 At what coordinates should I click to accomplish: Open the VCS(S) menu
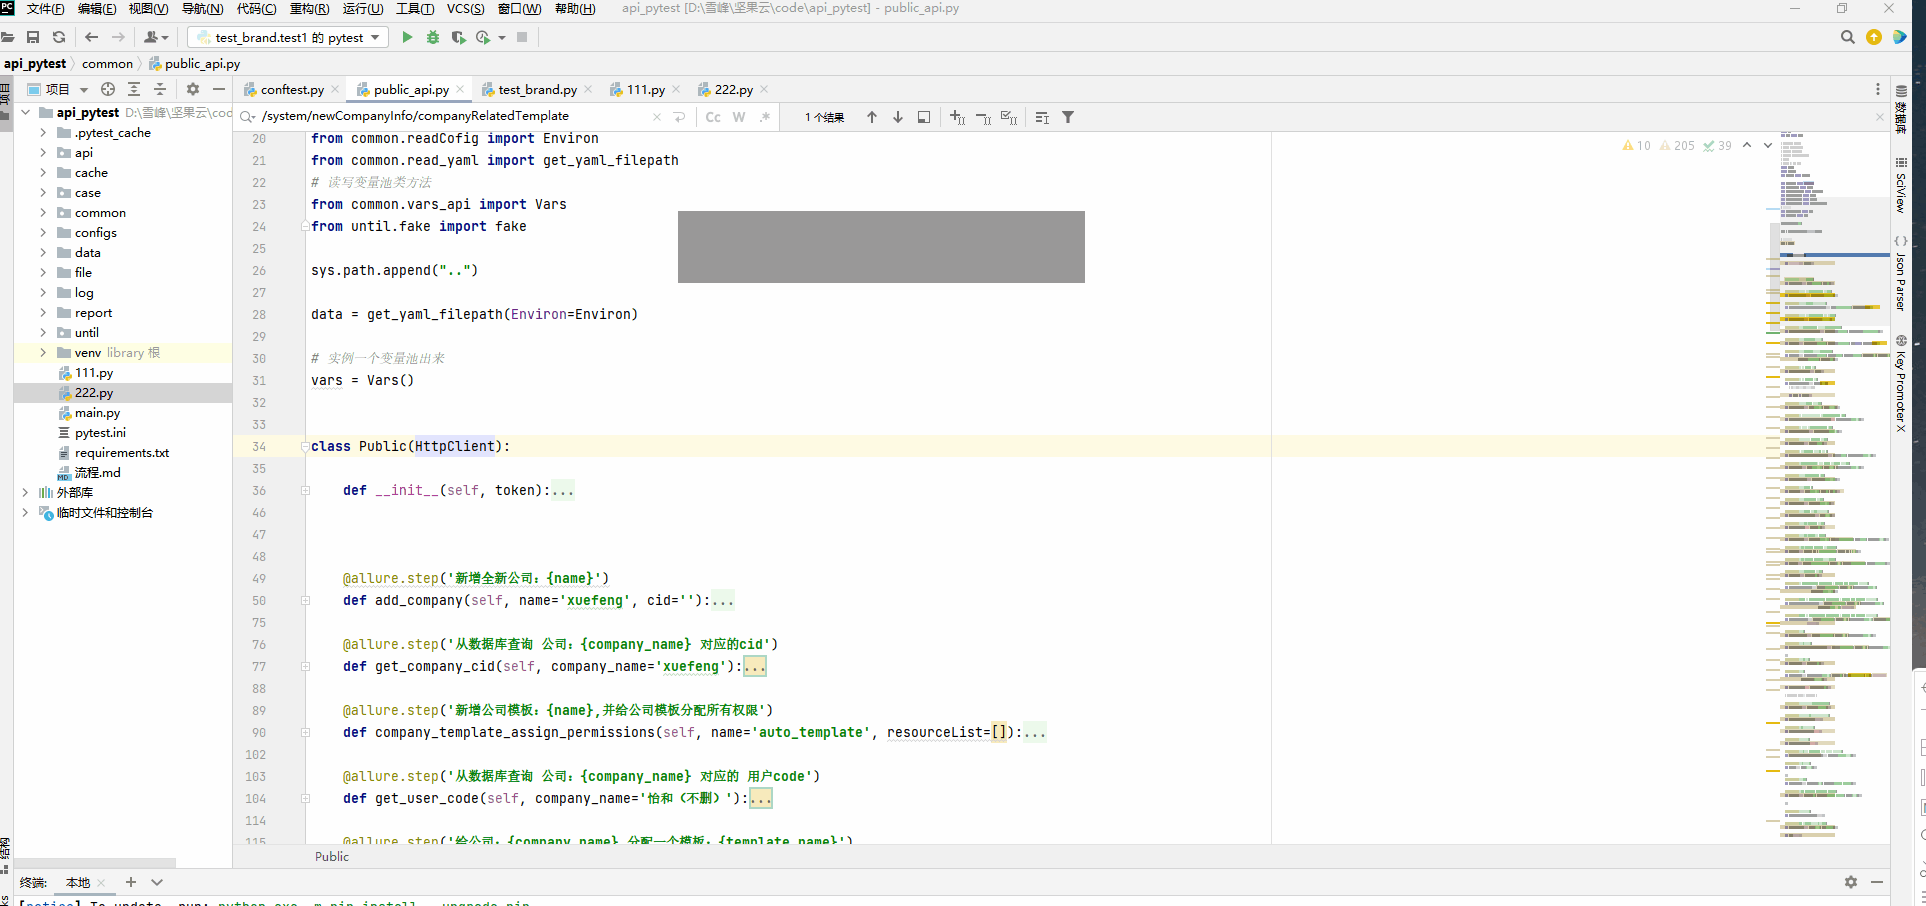tap(465, 9)
